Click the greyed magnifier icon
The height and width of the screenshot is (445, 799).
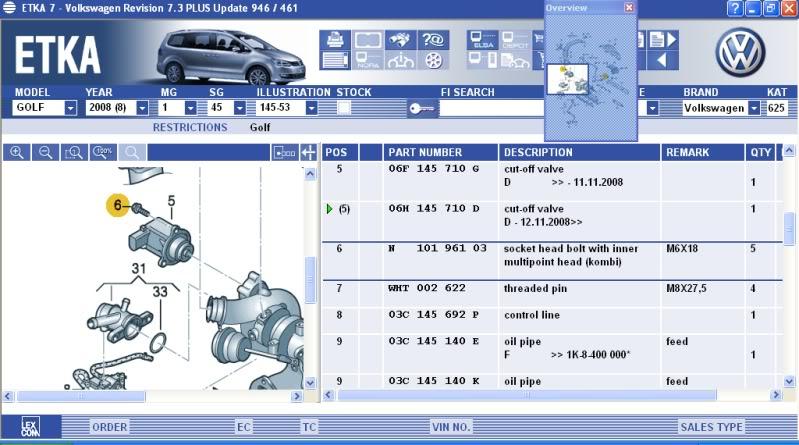point(132,152)
